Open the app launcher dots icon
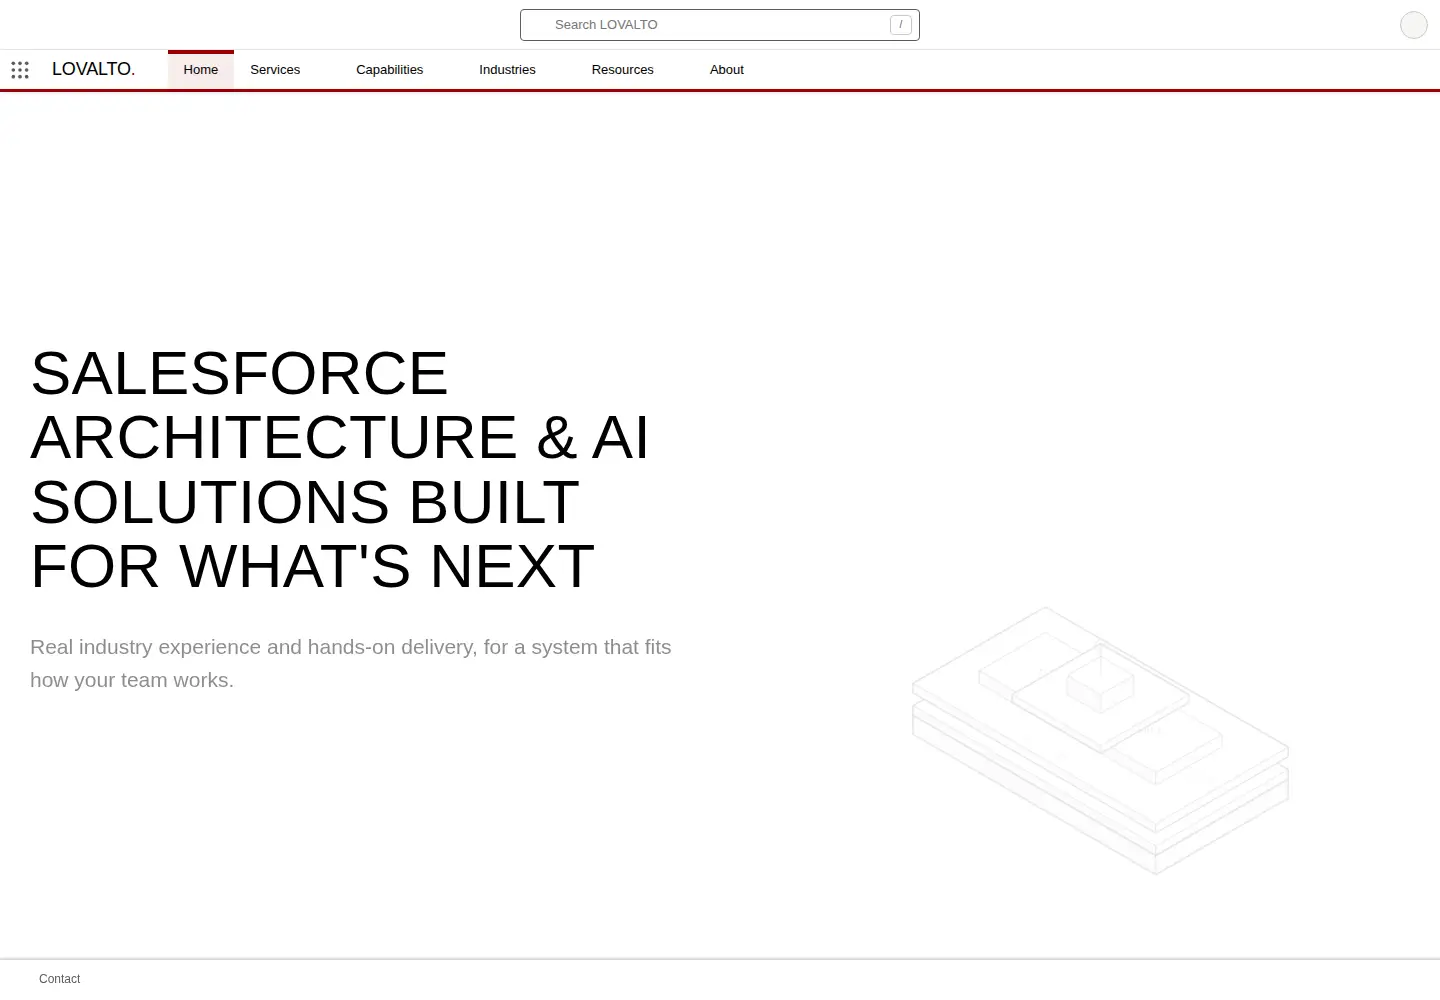The width and height of the screenshot is (1440, 1000). 20,70
